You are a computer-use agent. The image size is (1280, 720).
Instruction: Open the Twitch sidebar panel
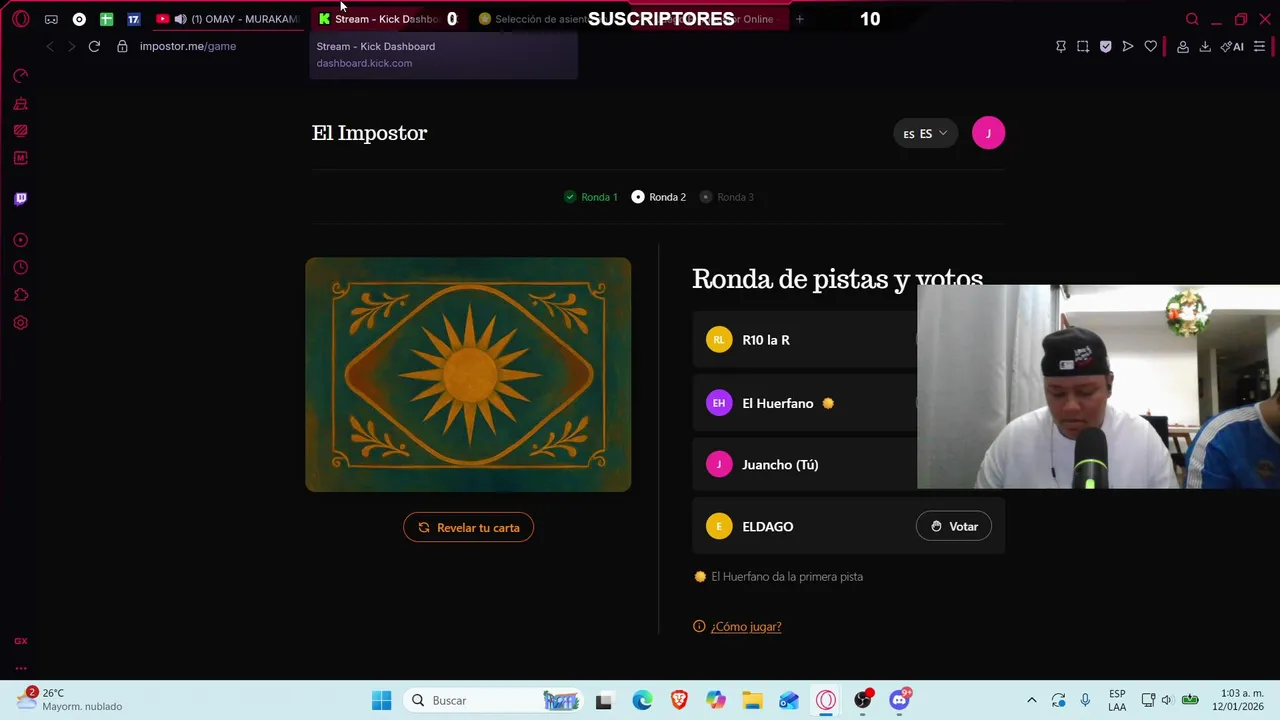click(20, 199)
